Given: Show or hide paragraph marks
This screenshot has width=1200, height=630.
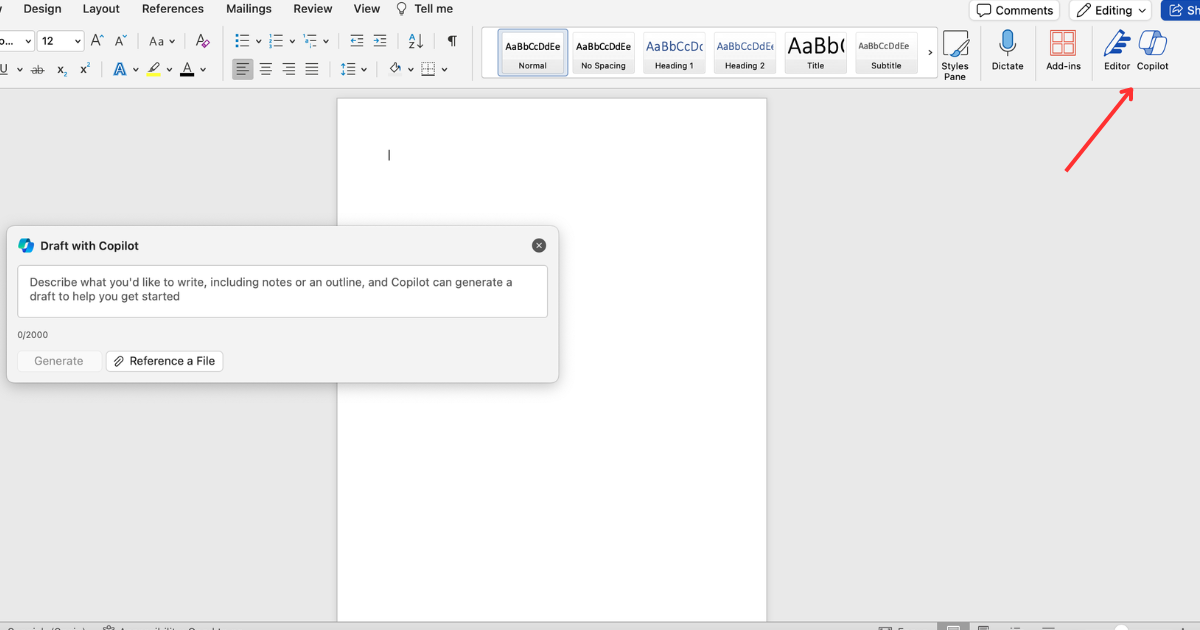Looking at the screenshot, I should 452,41.
